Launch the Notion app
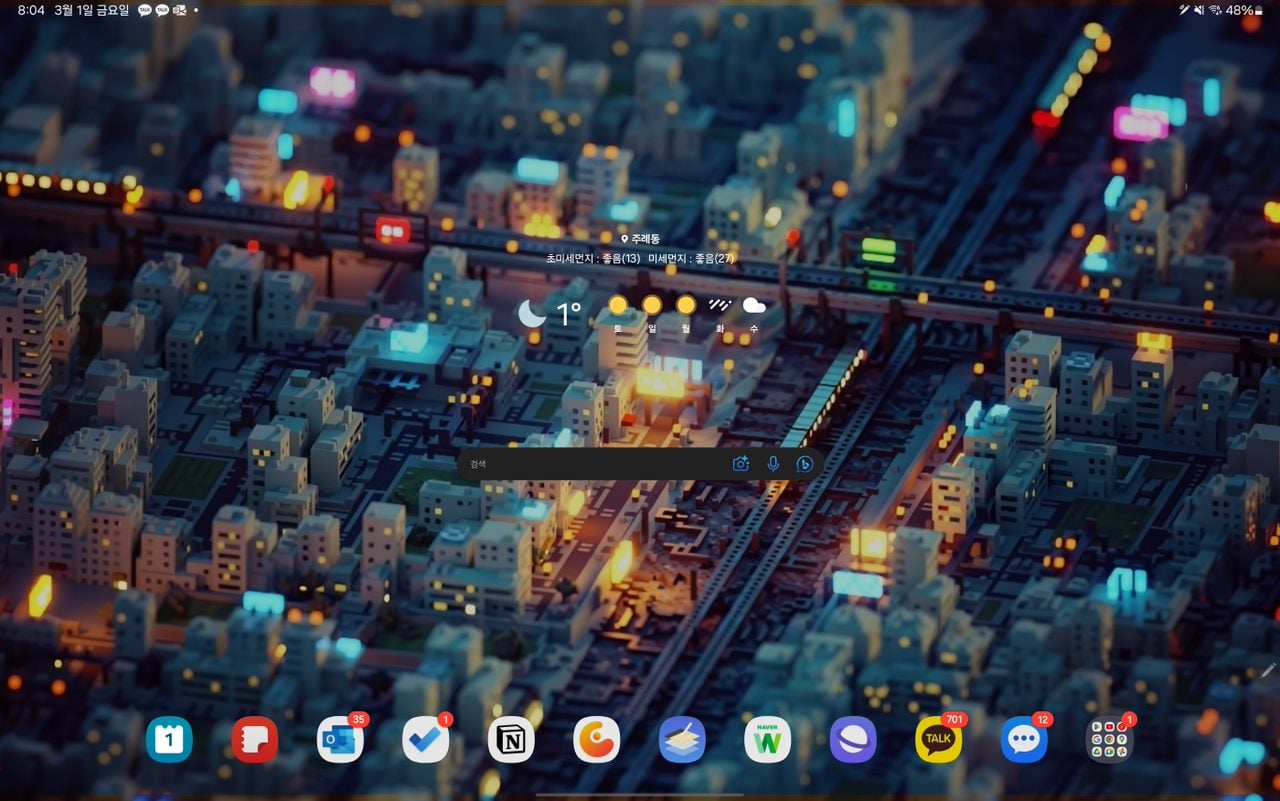Viewport: 1280px width, 801px height. (x=511, y=740)
